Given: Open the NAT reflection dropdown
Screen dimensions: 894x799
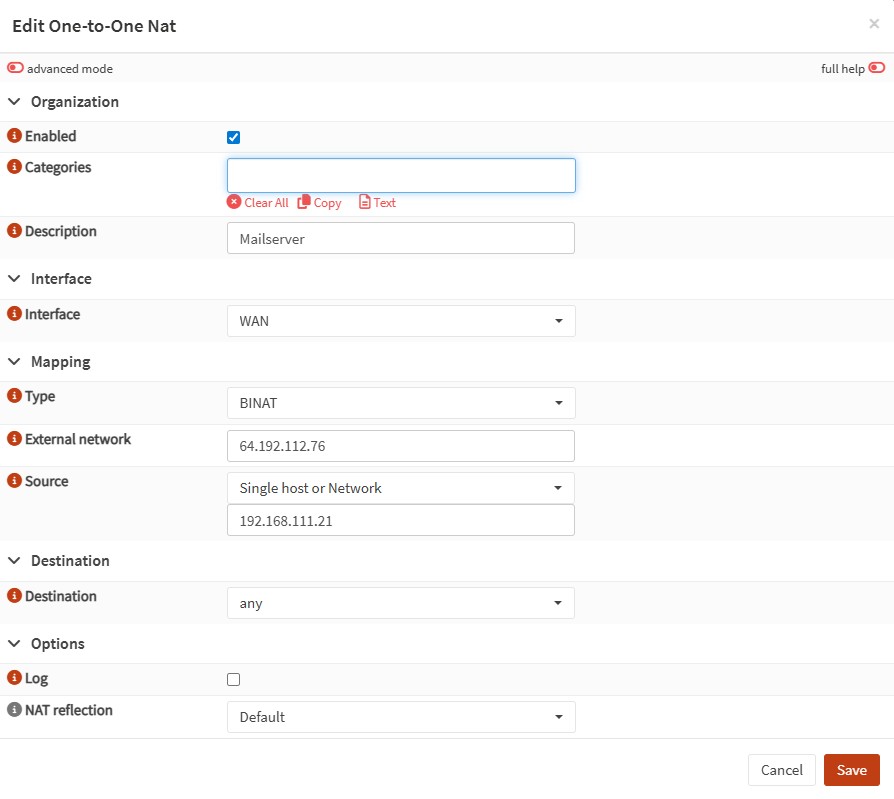Looking at the screenshot, I should [x=400, y=717].
